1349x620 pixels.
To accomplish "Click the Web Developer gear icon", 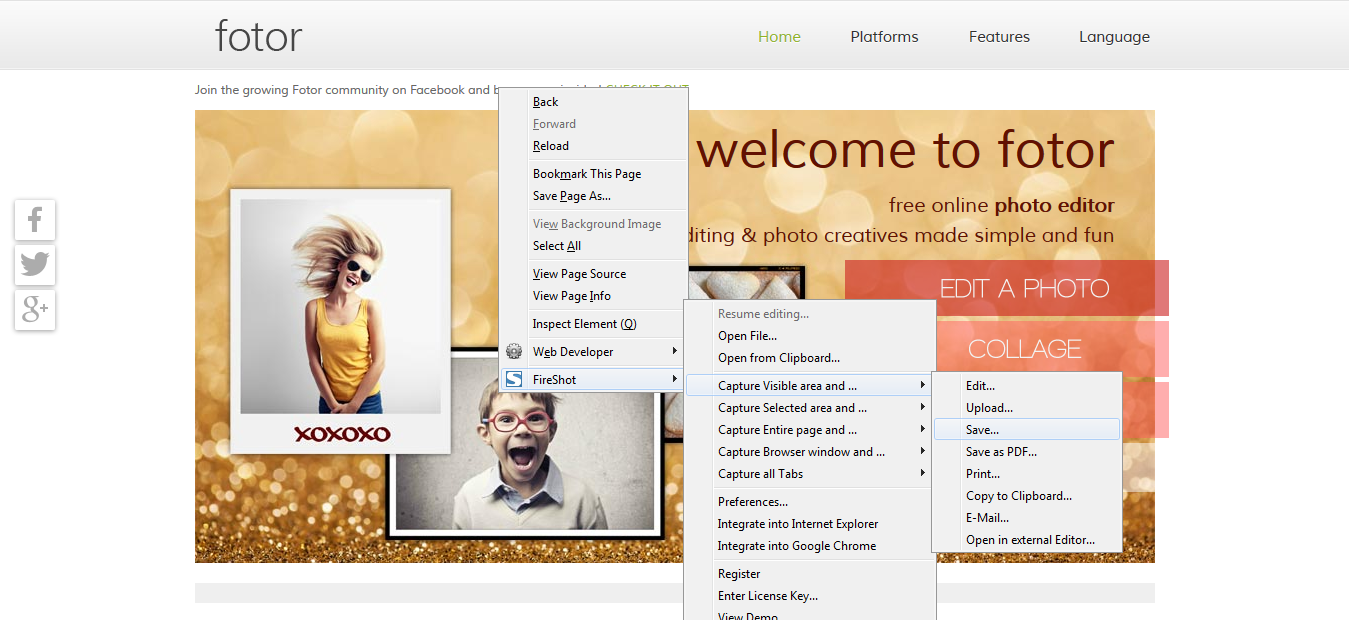I will tap(514, 352).
